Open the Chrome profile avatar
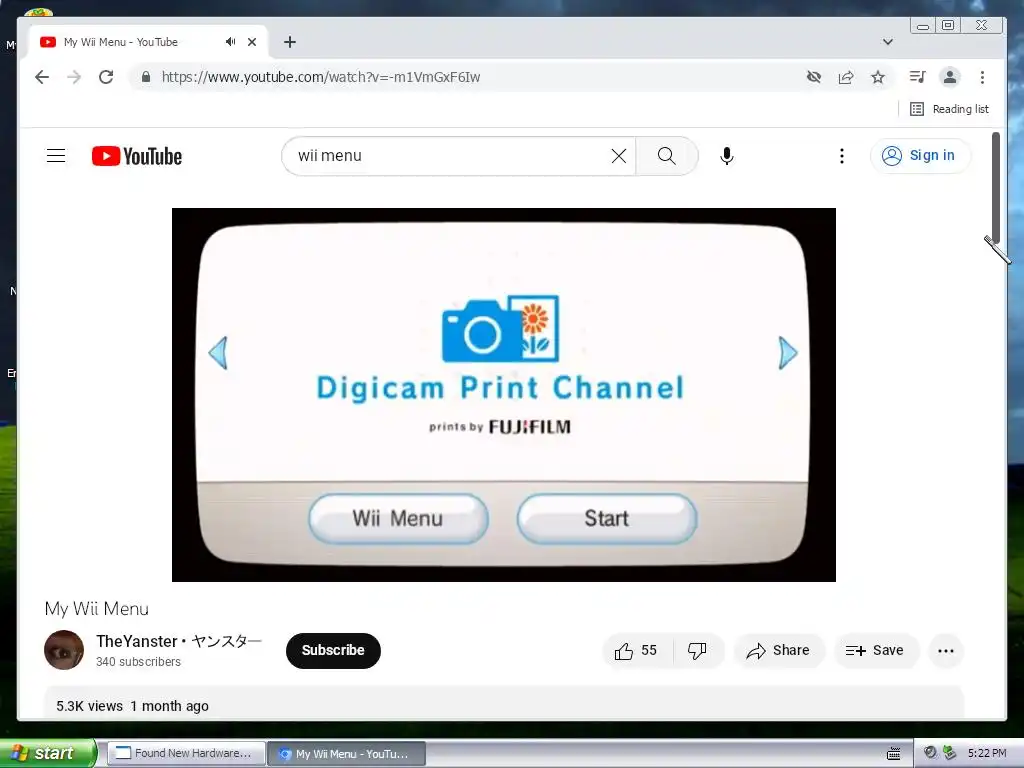The image size is (1024, 768). 950,77
